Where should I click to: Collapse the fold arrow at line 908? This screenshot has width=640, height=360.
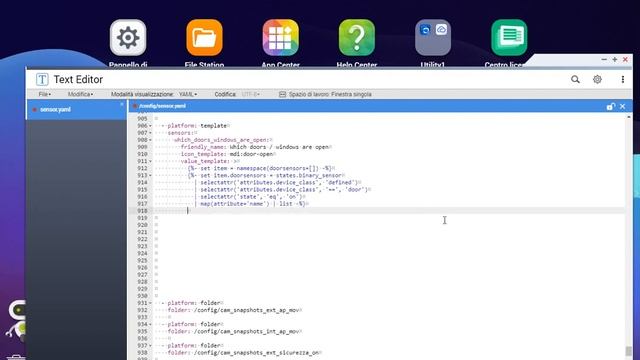150,140
